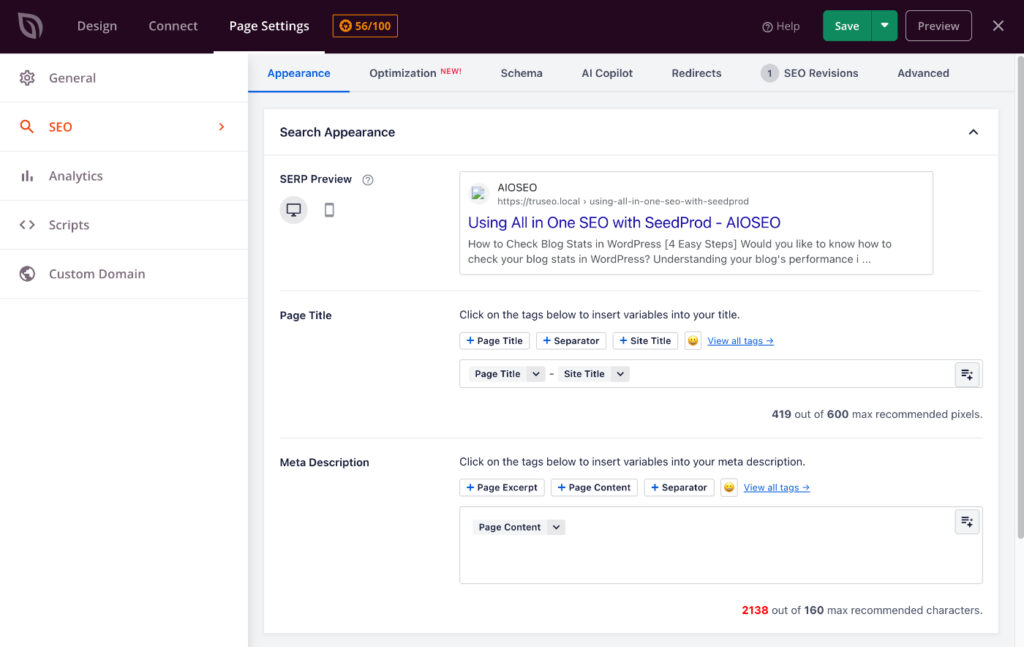Open Site Title tag dropdown in title field
The height and width of the screenshot is (647, 1024).
click(x=620, y=374)
